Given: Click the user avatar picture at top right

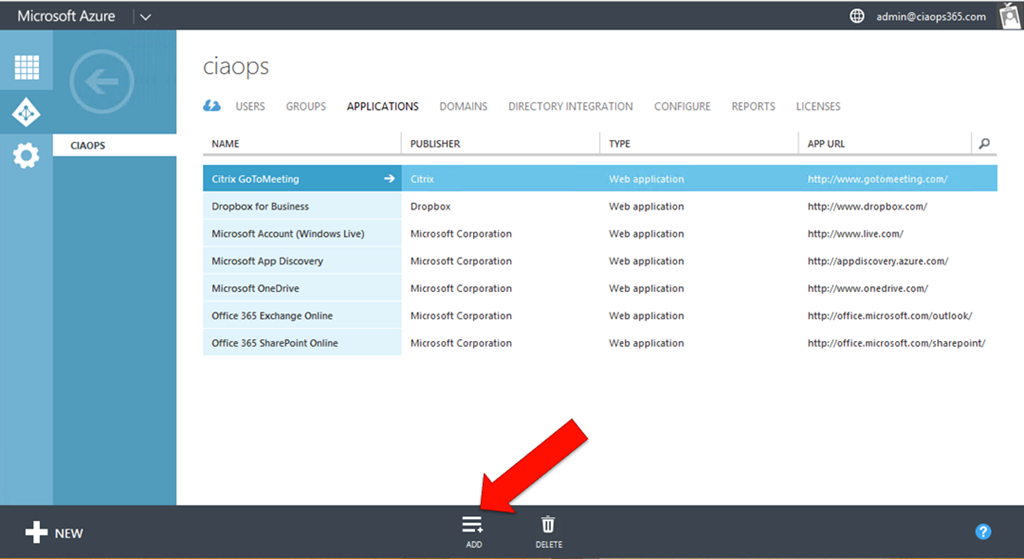Looking at the screenshot, I should click(x=1010, y=16).
